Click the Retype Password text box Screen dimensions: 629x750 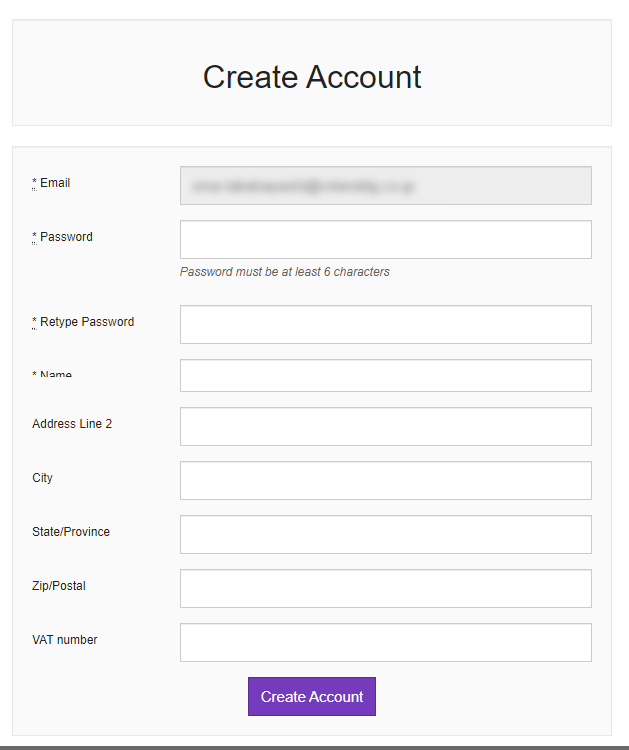coord(385,325)
